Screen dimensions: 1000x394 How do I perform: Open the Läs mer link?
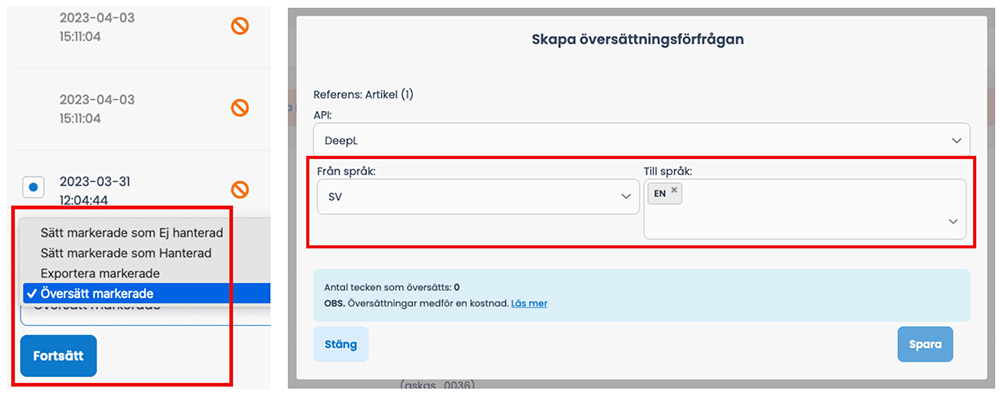tap(529, 303)
